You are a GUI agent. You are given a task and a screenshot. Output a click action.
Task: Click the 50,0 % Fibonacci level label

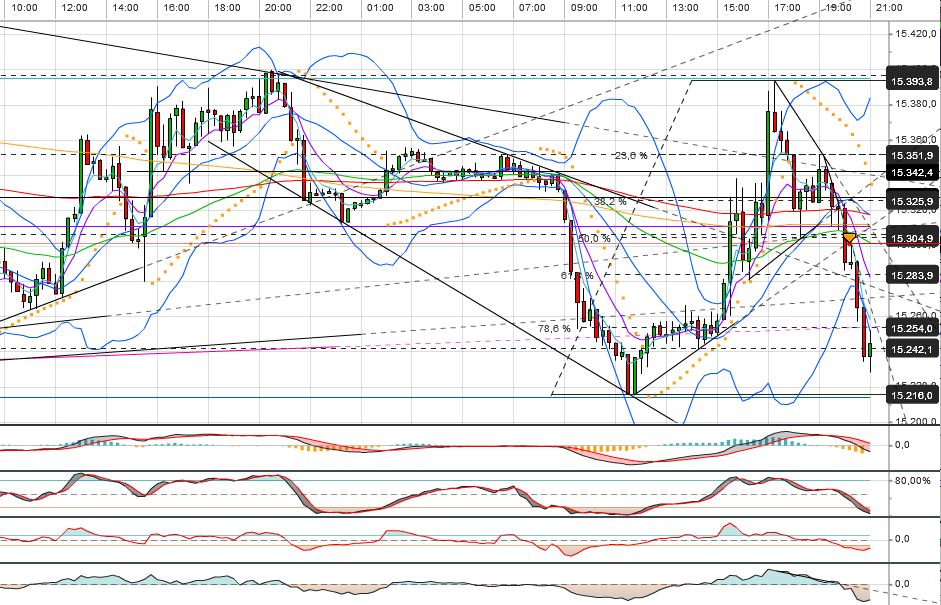click(594, 238)
